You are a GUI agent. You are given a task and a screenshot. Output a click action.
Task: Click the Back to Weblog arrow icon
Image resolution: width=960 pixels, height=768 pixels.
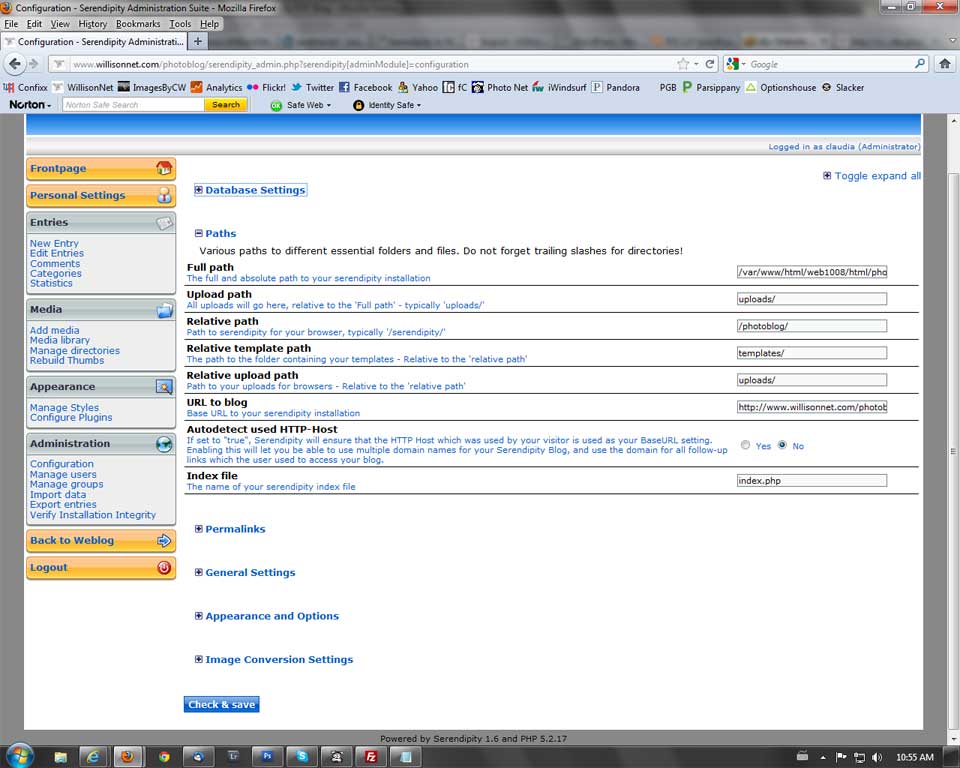pyautogui.click(x=164, y=541)
